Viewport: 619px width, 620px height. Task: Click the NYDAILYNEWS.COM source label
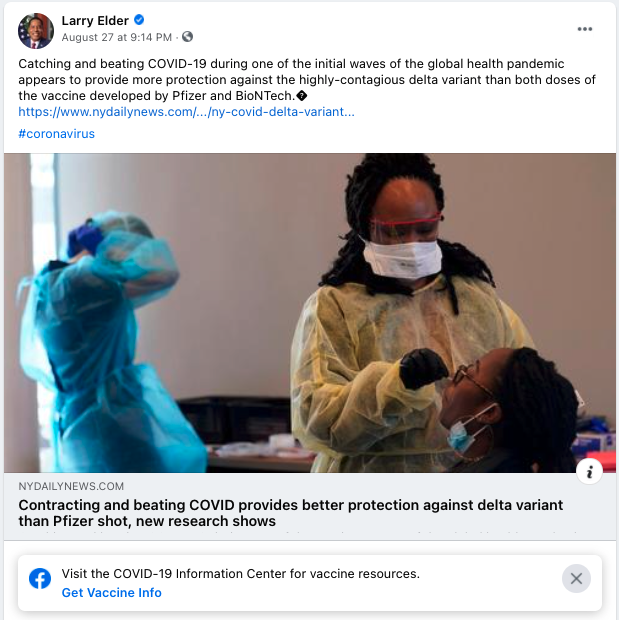coord(71,486)
